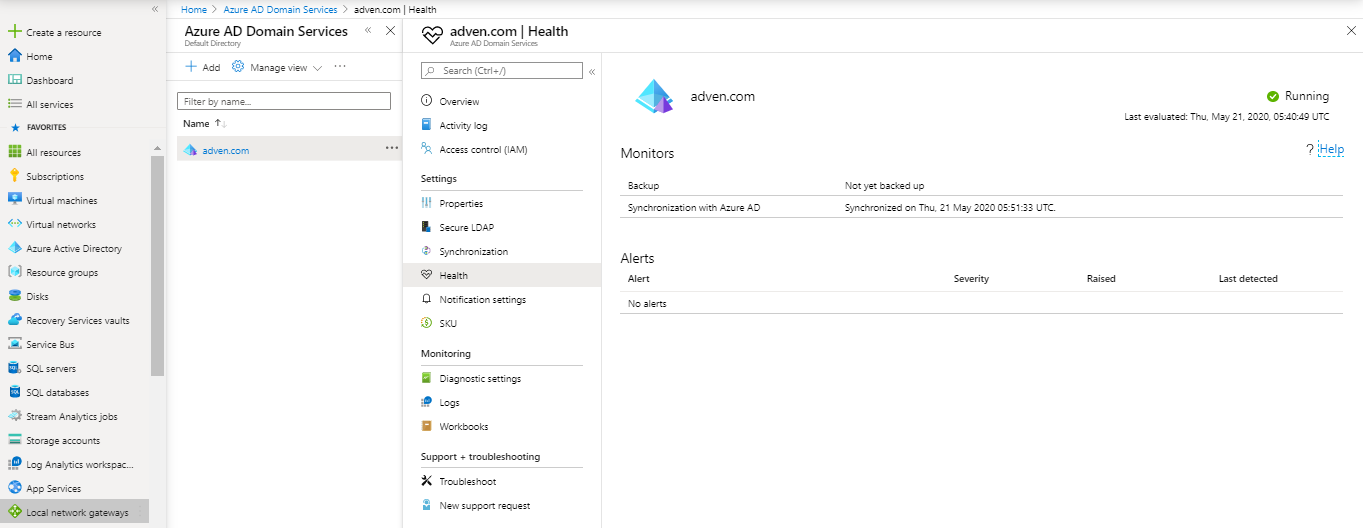Open Stream Analytics jobs

tap(72, 417)
